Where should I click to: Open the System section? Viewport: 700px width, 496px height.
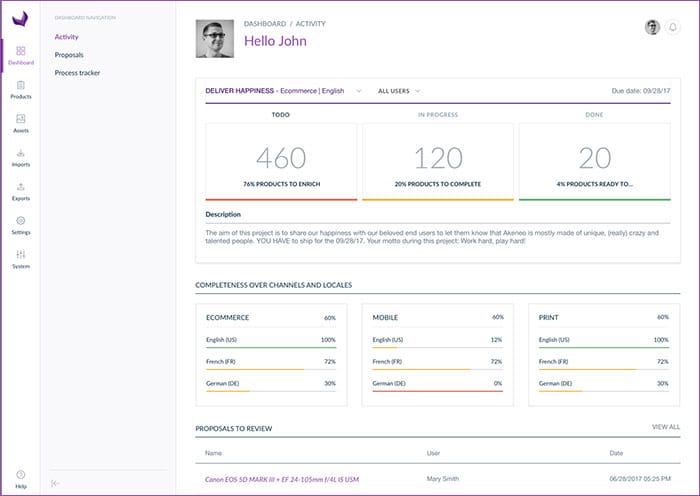[x=20, y=259]
